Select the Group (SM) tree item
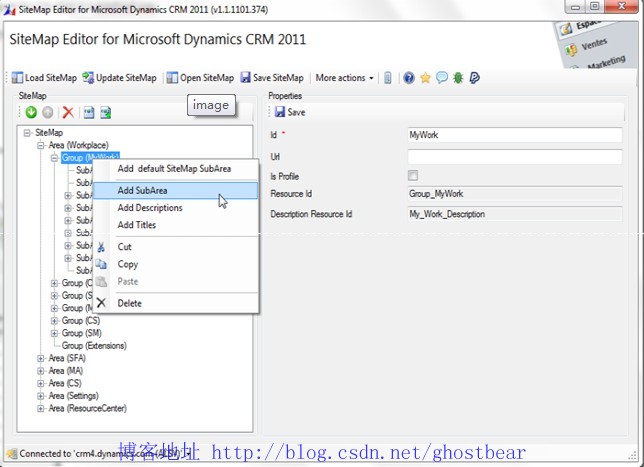 click(81, 333)
